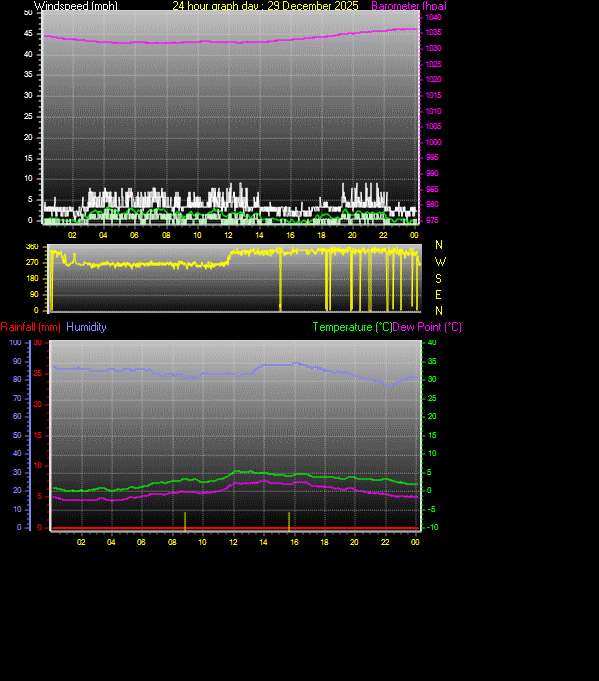599x681 pixels.
Task: Click the red 25 rainfall axis value
Action: click(38, 374)
